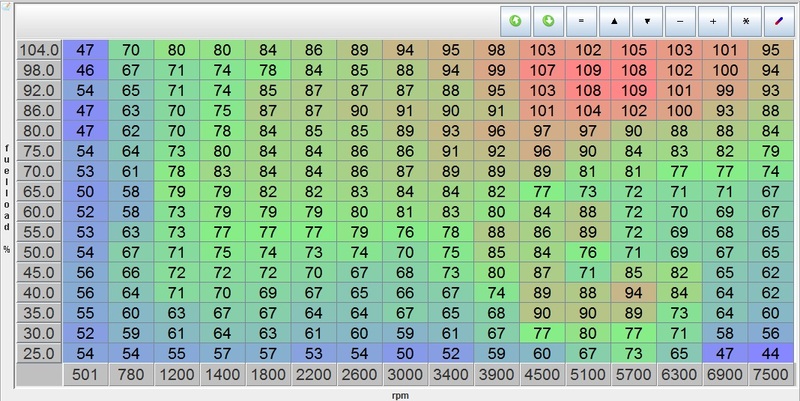Select the 1800 rpm column header
The height and width of the screenshot is (401, 800).
[x=268, y=375]
